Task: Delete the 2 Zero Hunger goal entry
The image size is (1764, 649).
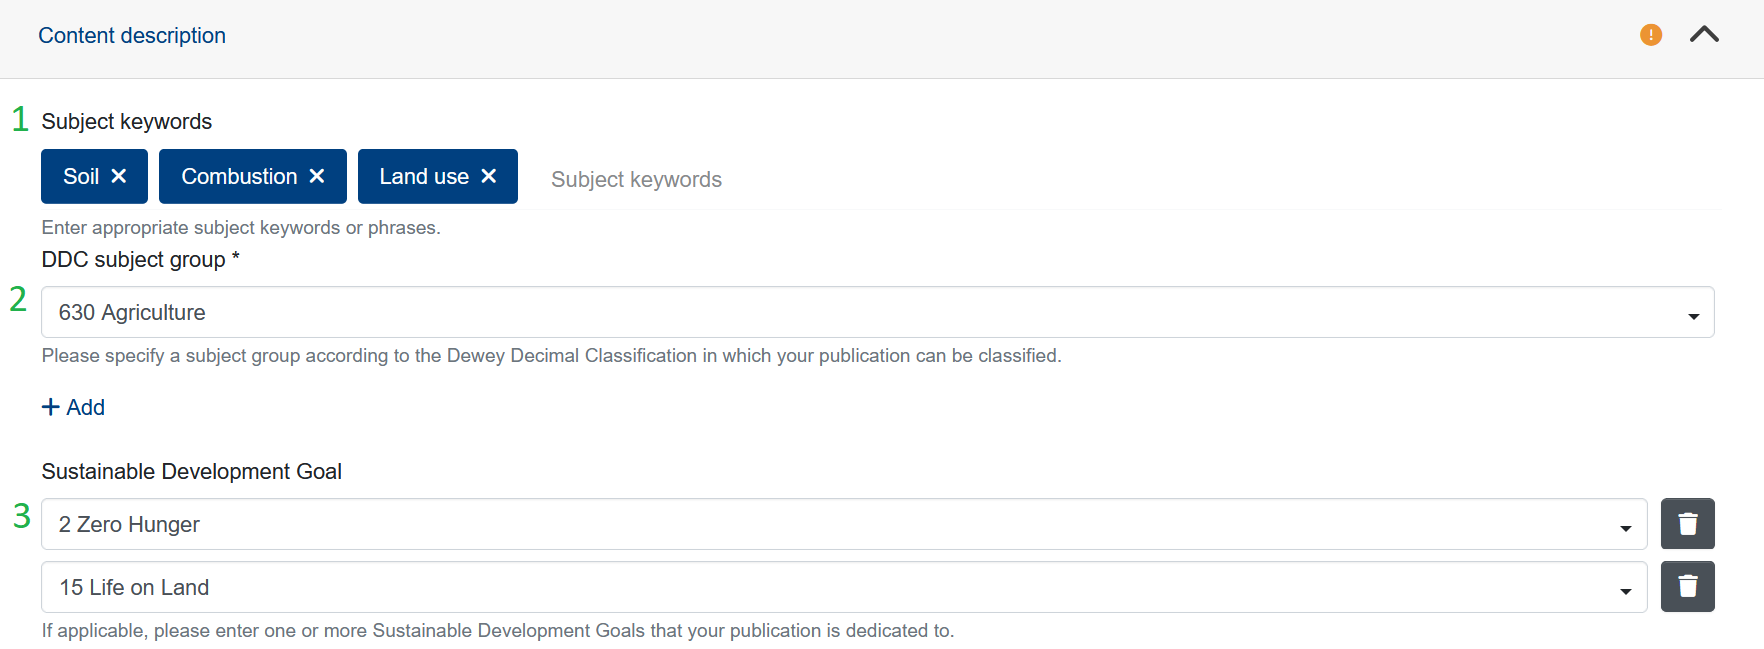Action: 1687,524
